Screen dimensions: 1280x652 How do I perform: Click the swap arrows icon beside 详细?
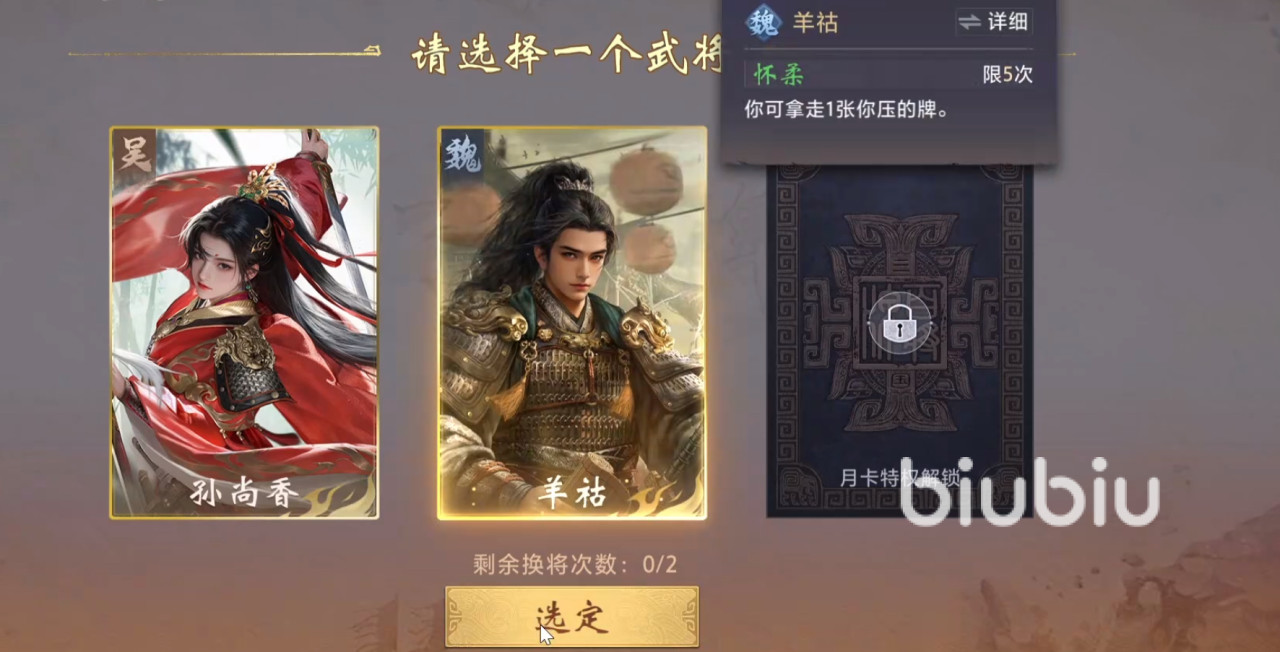[x=968, y=22]
